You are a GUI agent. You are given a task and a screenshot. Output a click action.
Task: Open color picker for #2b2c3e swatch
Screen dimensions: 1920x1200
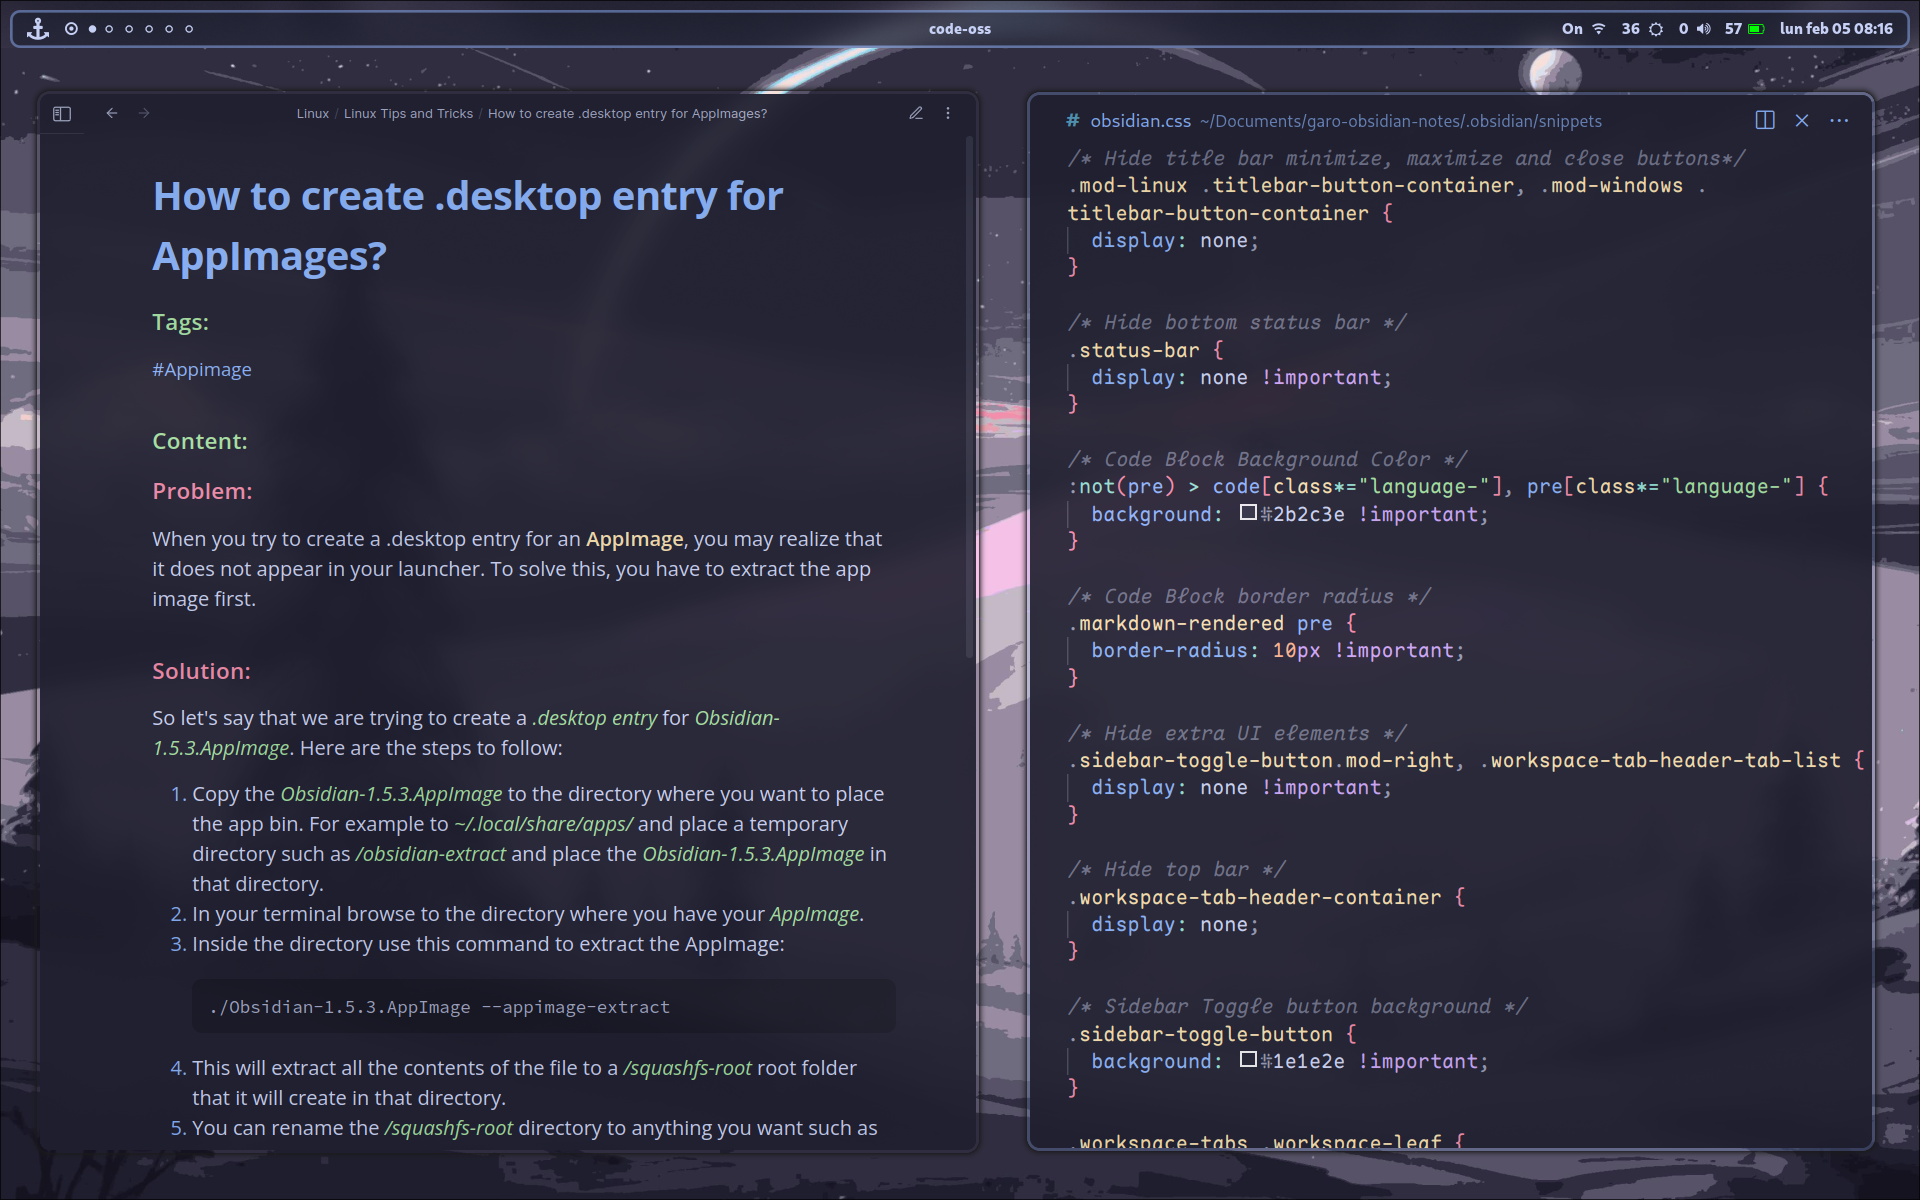click(x=1248, y=513)
